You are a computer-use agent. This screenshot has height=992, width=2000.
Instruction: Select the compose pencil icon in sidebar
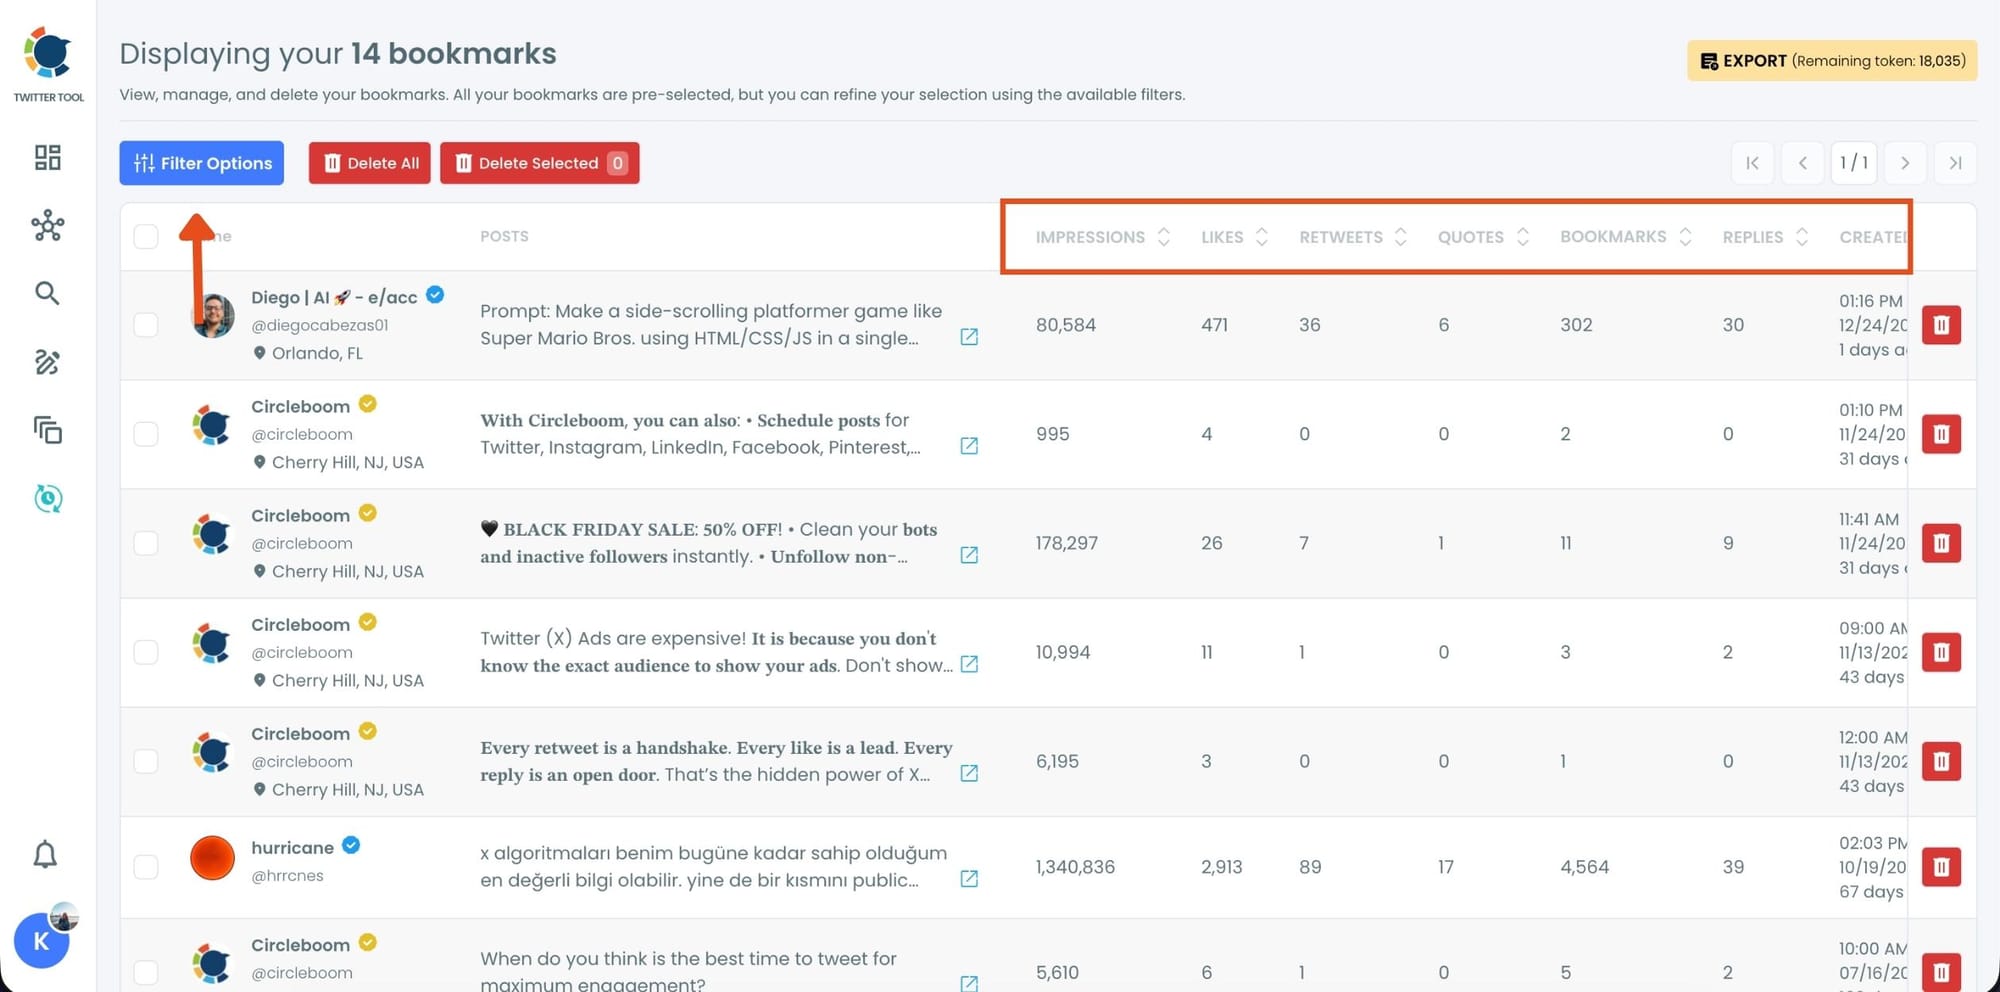[x=47, y=362]
